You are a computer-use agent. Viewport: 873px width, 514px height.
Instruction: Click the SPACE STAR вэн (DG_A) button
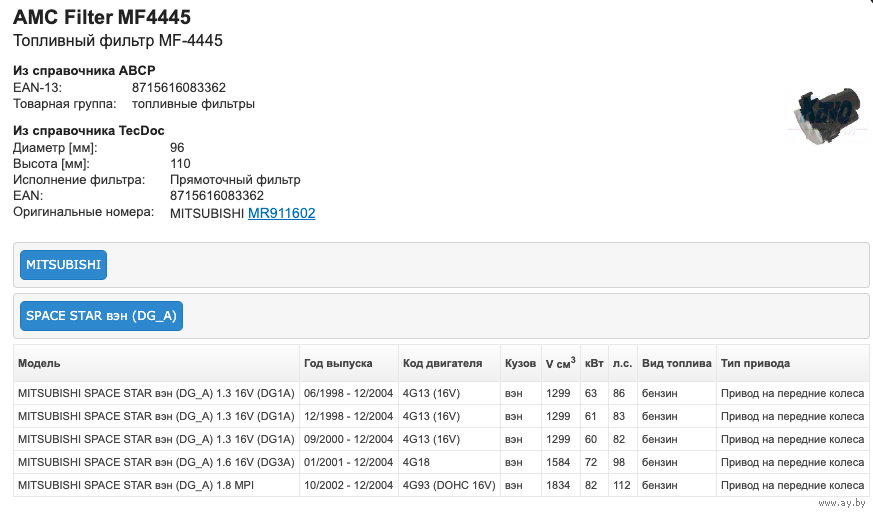[x=101, y=316]
